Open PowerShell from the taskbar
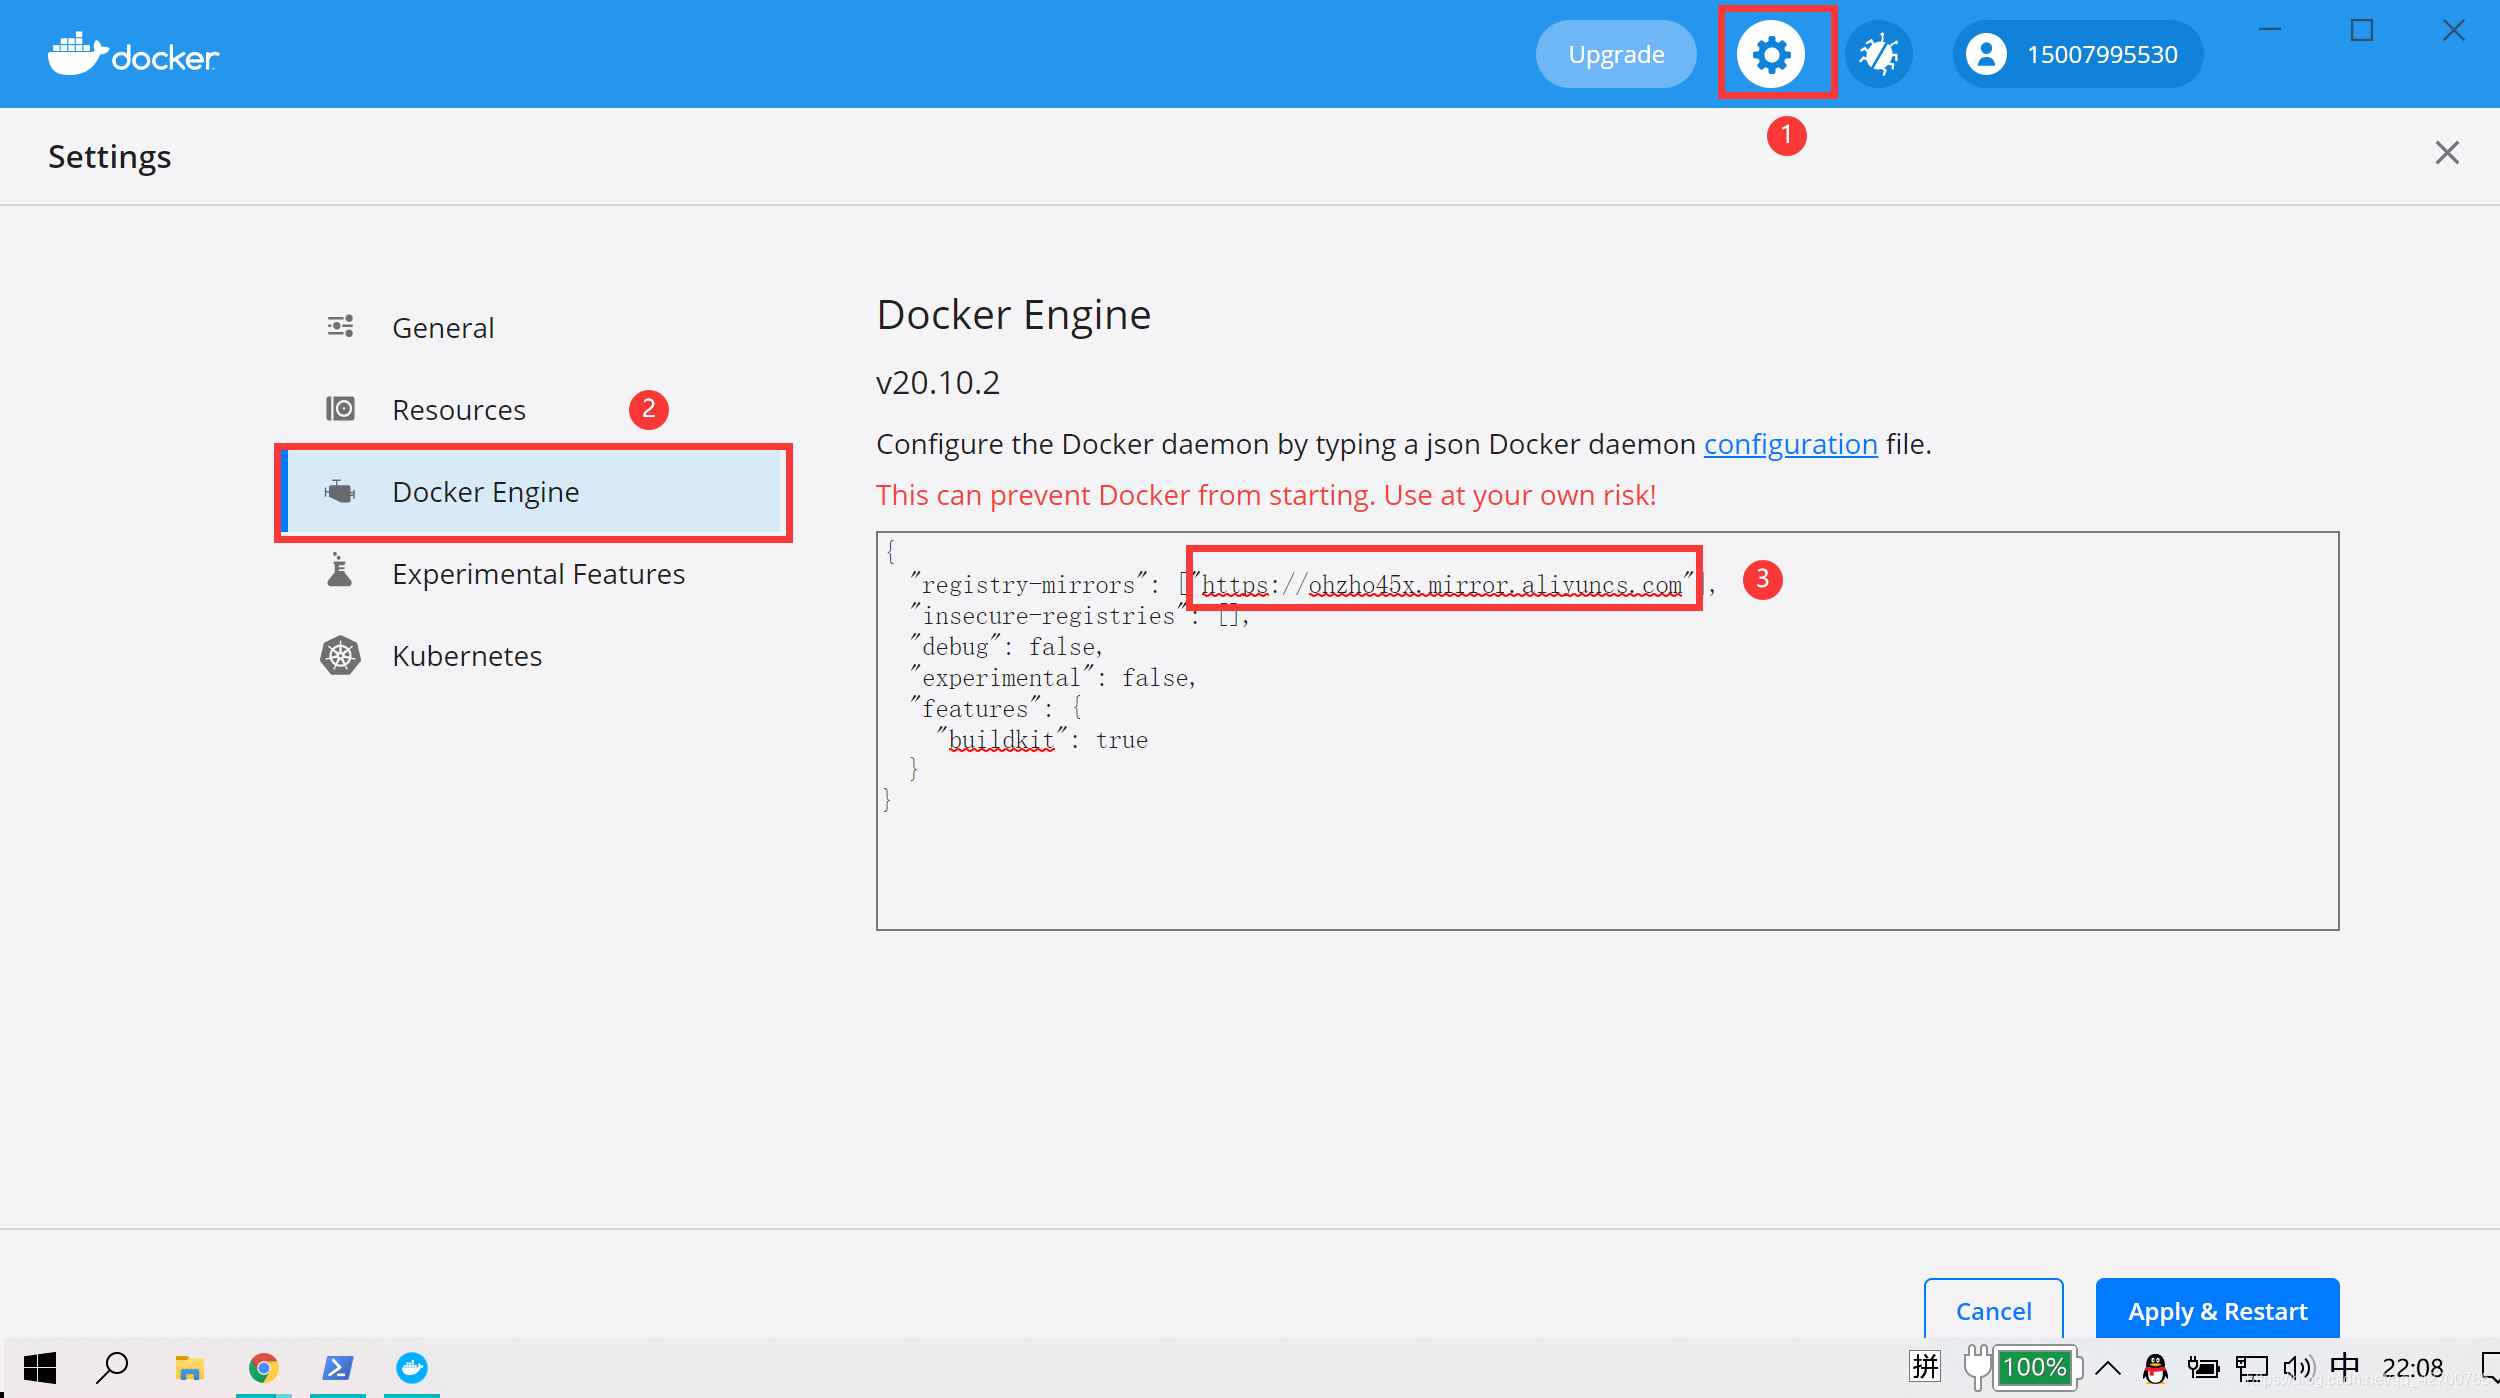 pos(337,1367)
